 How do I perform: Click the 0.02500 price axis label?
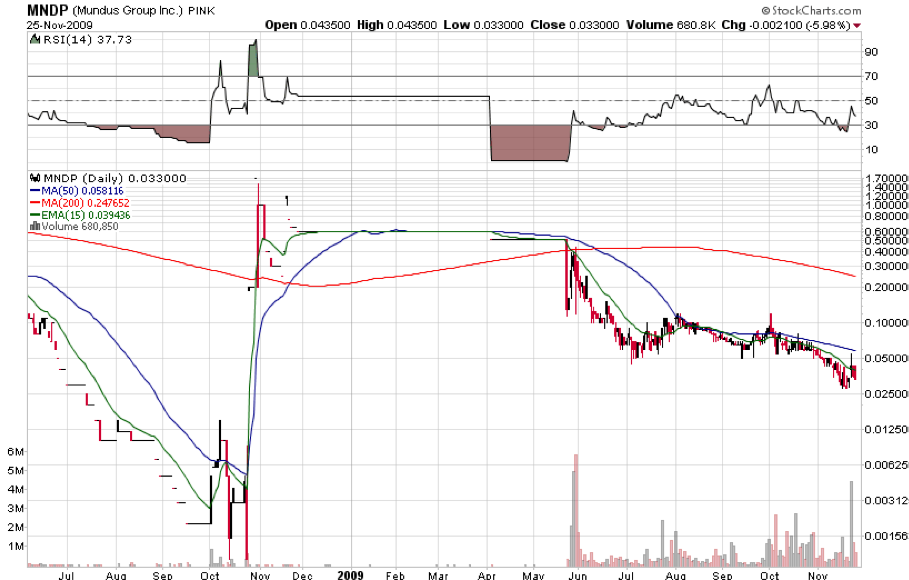[887, 394]
